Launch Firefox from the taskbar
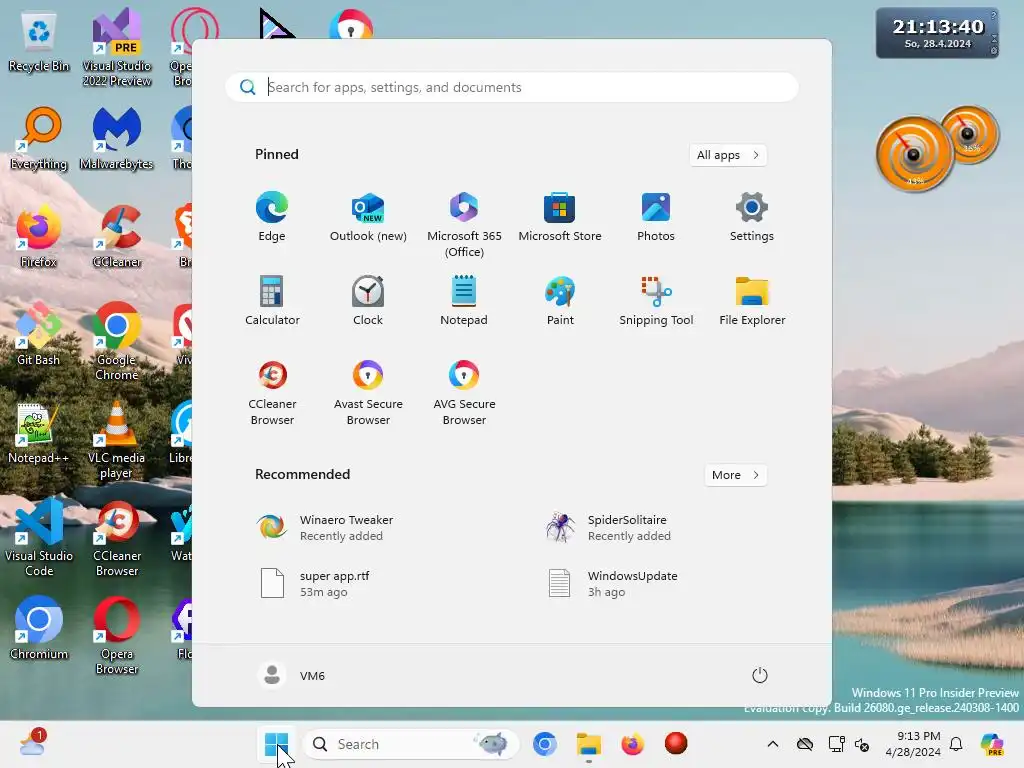This screenshot has height=768, width=1024. pos(632,744)
